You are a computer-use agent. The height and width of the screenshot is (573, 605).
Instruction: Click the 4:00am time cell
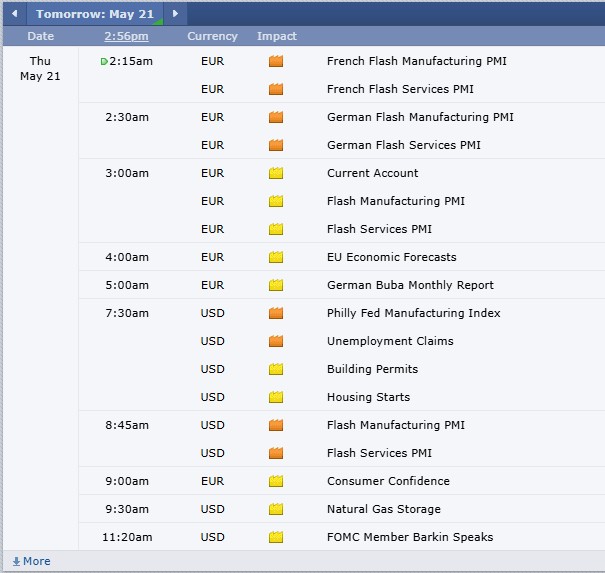pyautogui.click(x=127, y=257)
